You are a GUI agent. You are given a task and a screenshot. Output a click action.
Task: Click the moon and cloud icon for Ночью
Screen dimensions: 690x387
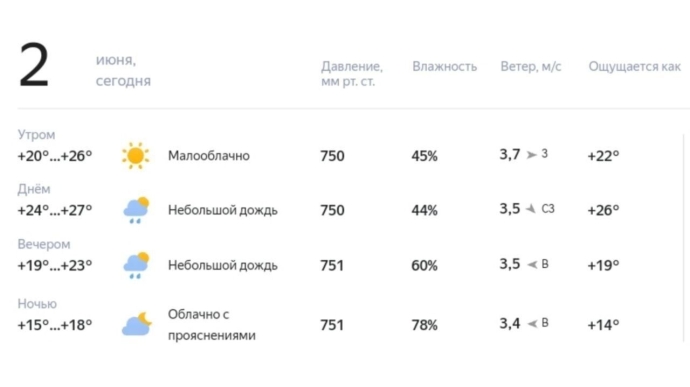136,324
